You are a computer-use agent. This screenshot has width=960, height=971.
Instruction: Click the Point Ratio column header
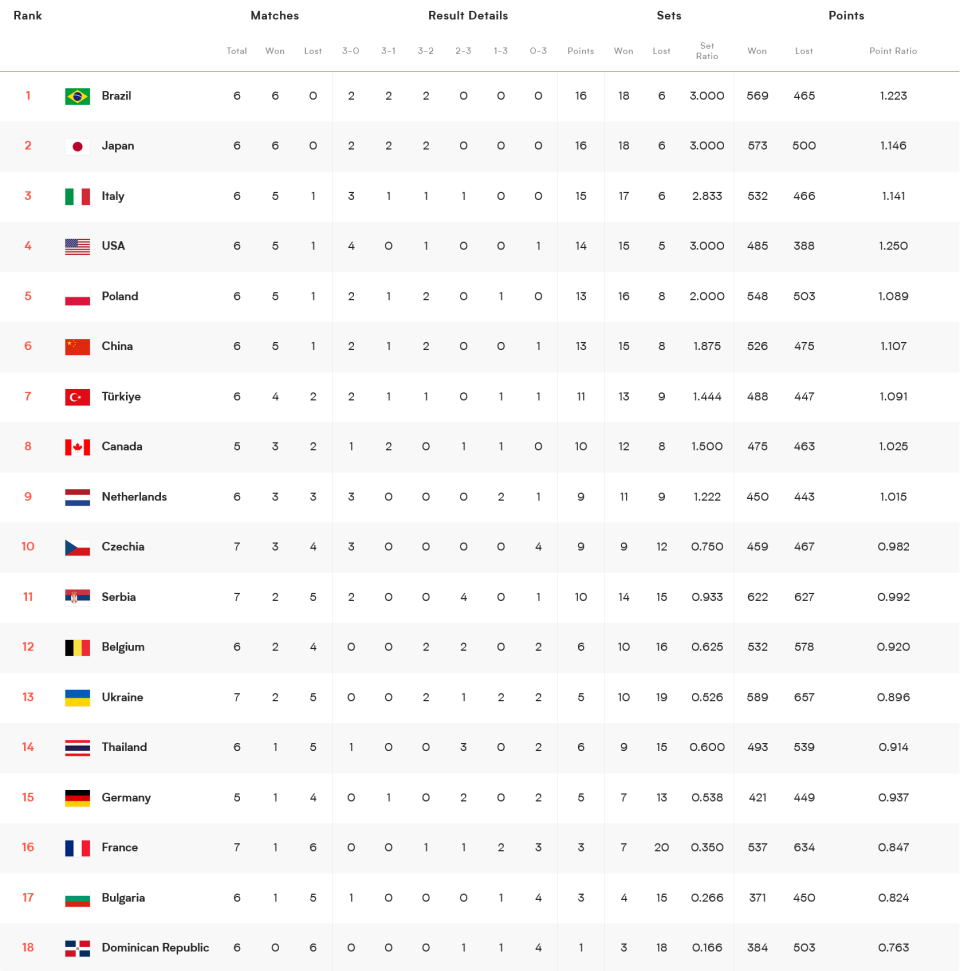coord(892,51)
